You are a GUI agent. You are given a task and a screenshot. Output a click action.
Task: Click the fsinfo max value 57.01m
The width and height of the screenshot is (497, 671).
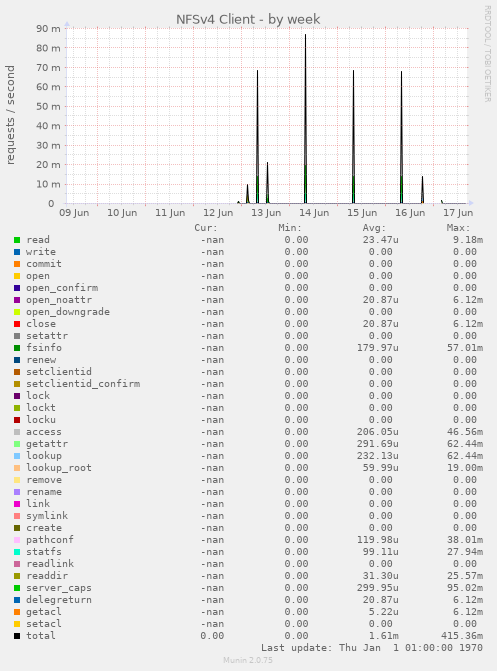pyautogui.click(x=465, y=348)
